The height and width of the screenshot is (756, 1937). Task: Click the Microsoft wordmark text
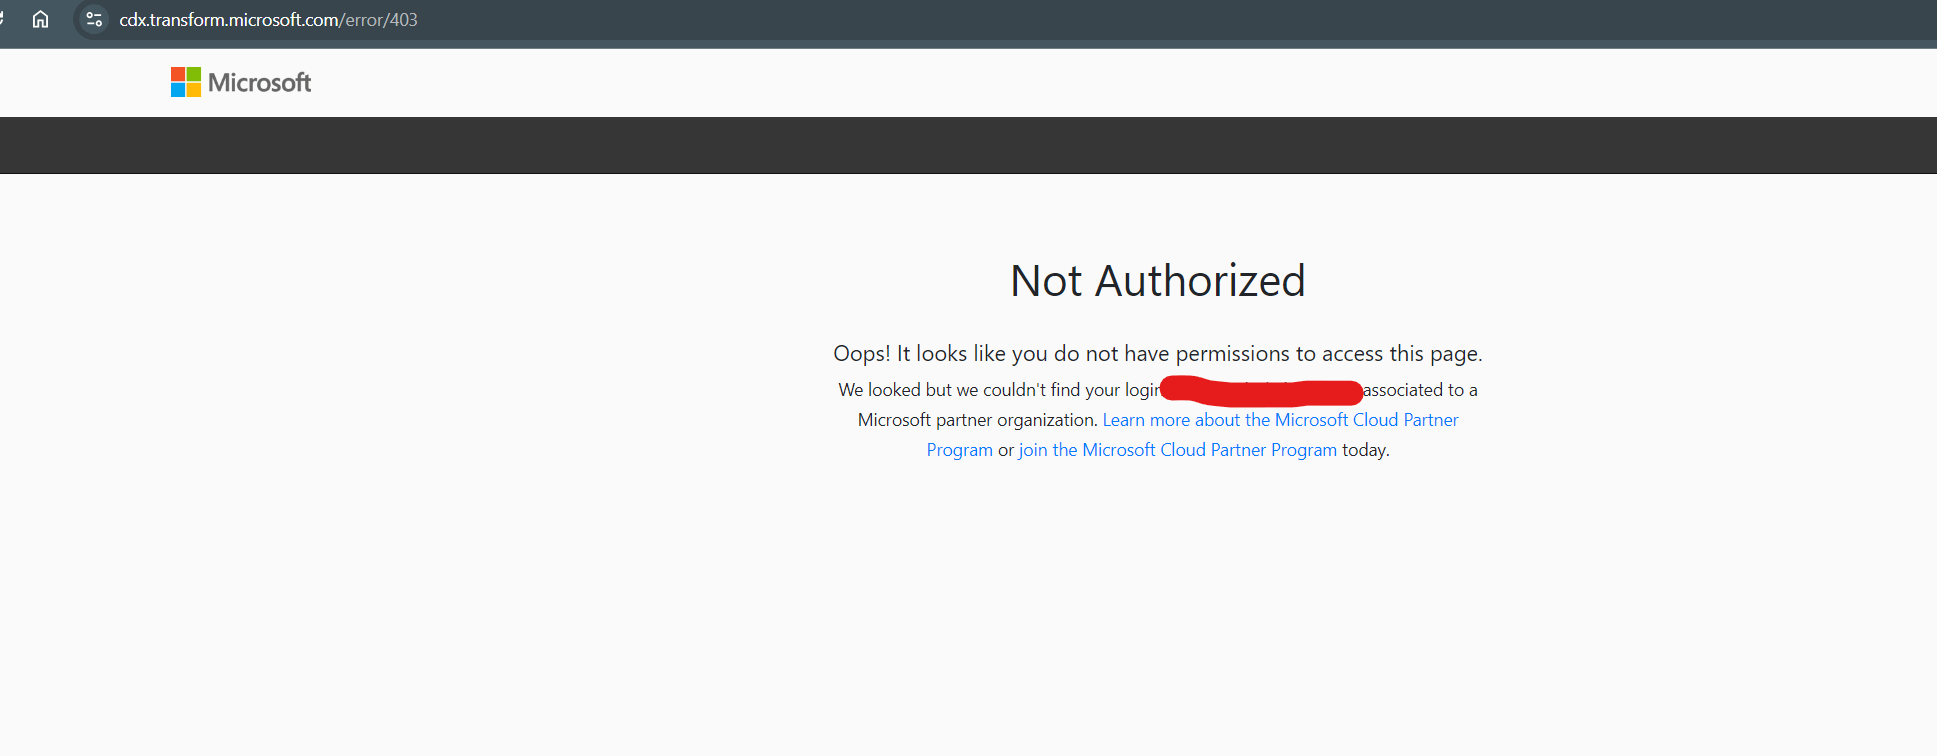click(260, 83)
